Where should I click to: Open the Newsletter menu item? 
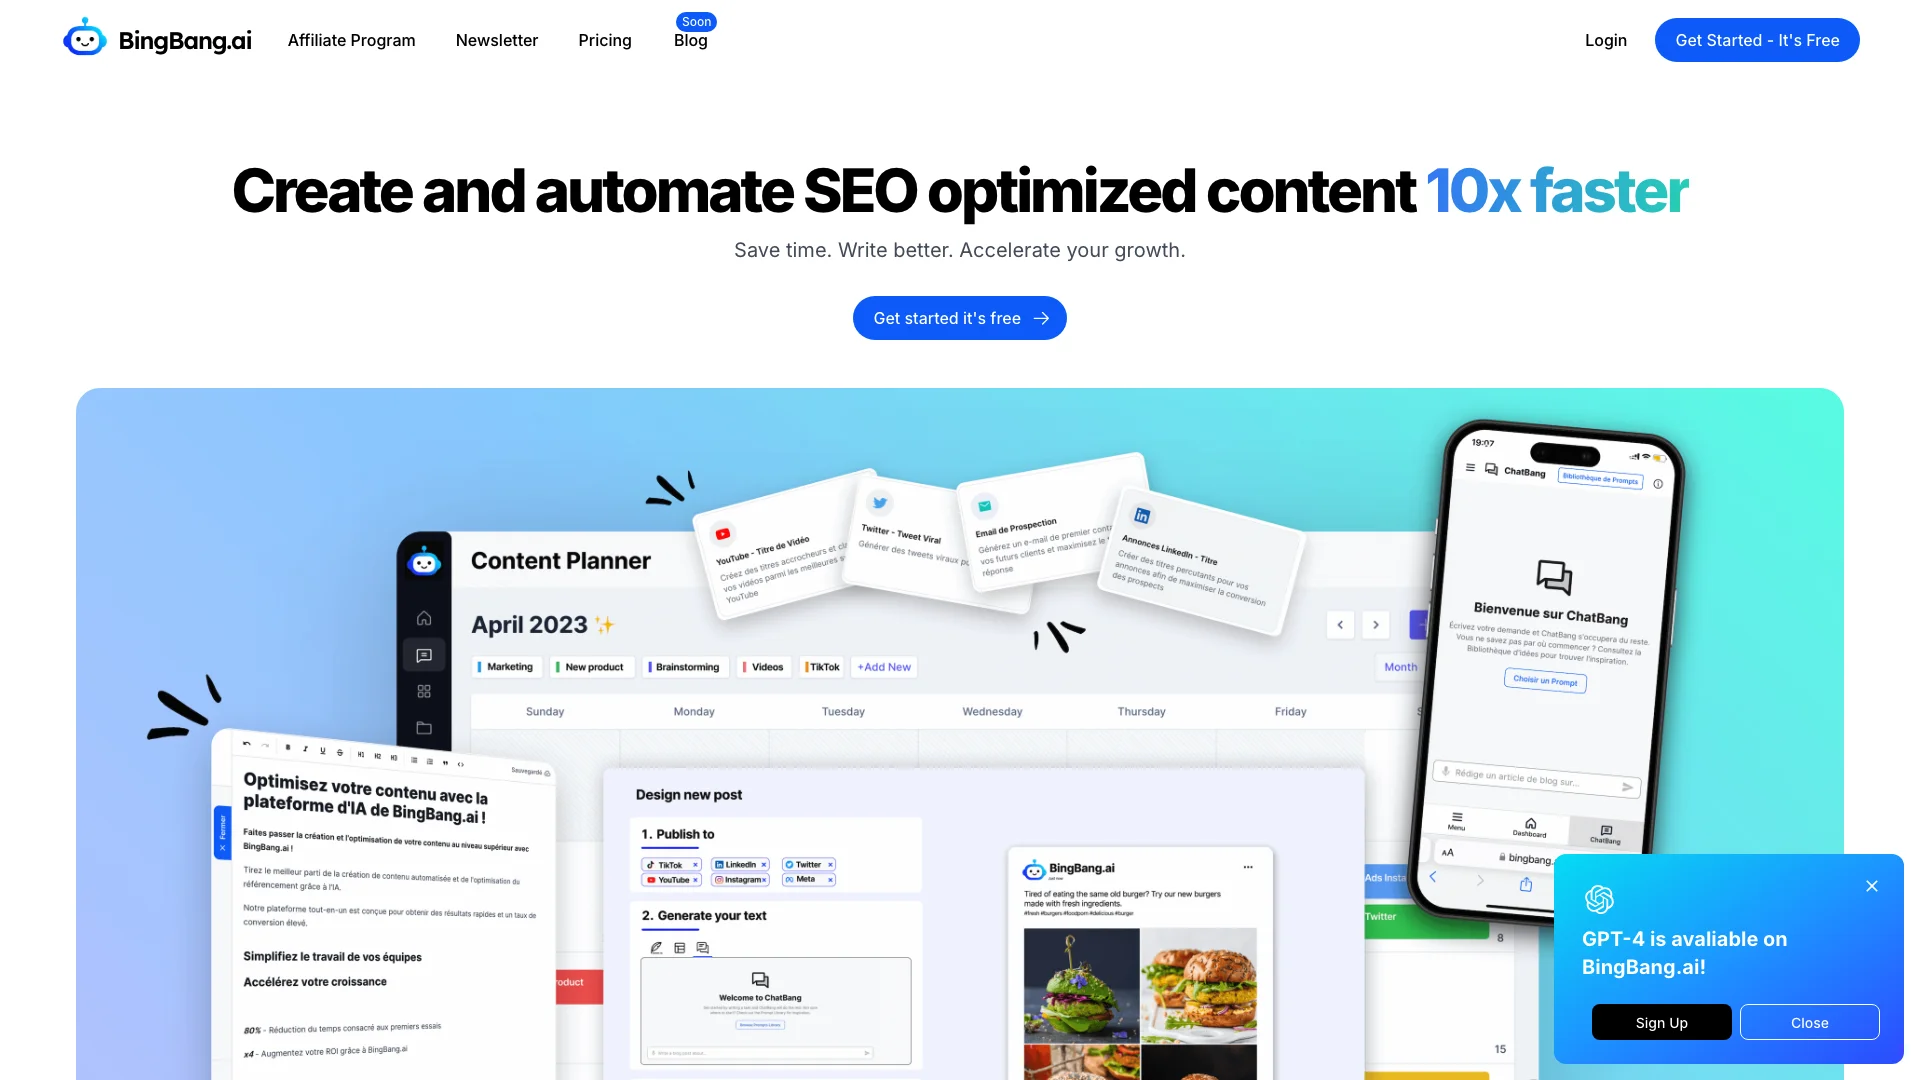click(x=497, y=40)
